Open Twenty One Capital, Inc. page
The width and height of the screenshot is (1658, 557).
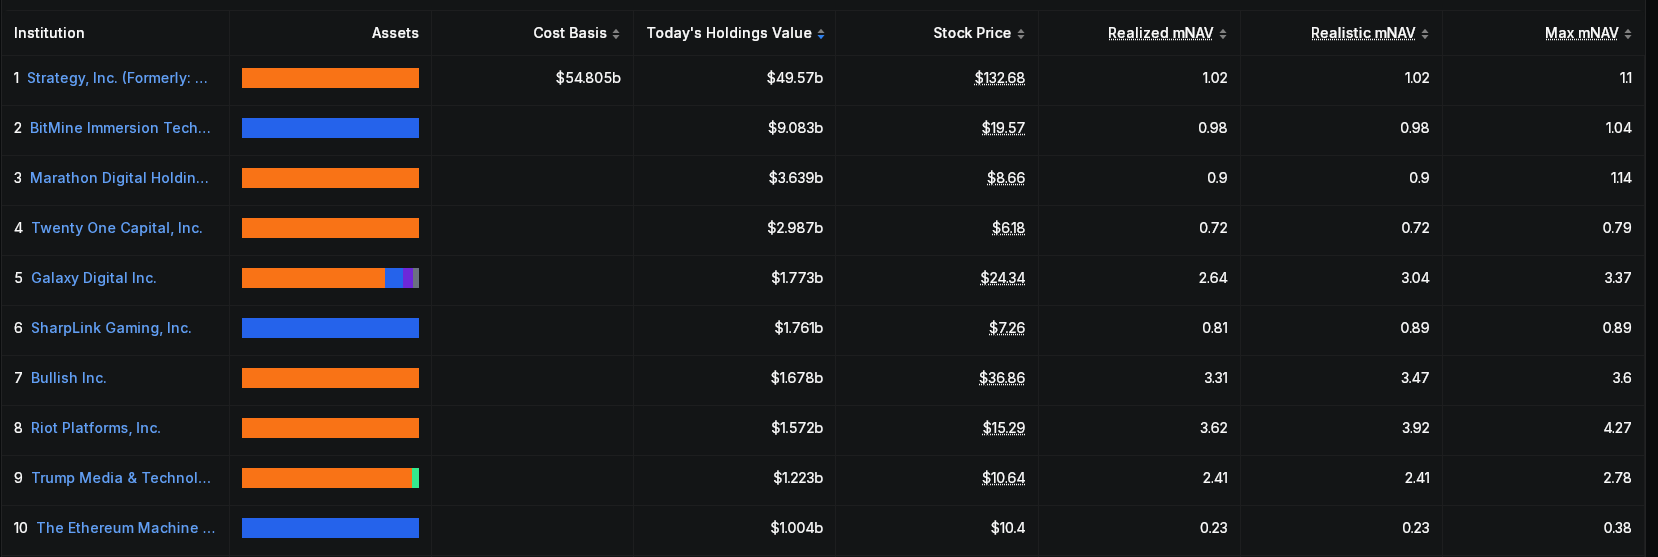pos(116,228)
